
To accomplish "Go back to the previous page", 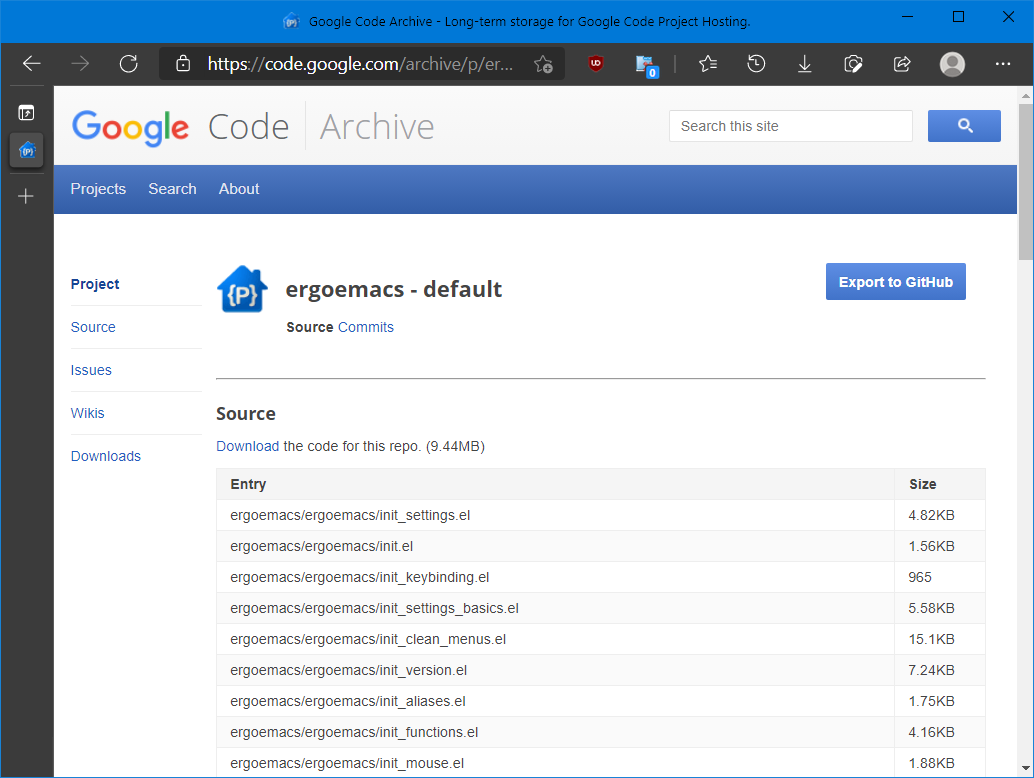I will [32, 64].
